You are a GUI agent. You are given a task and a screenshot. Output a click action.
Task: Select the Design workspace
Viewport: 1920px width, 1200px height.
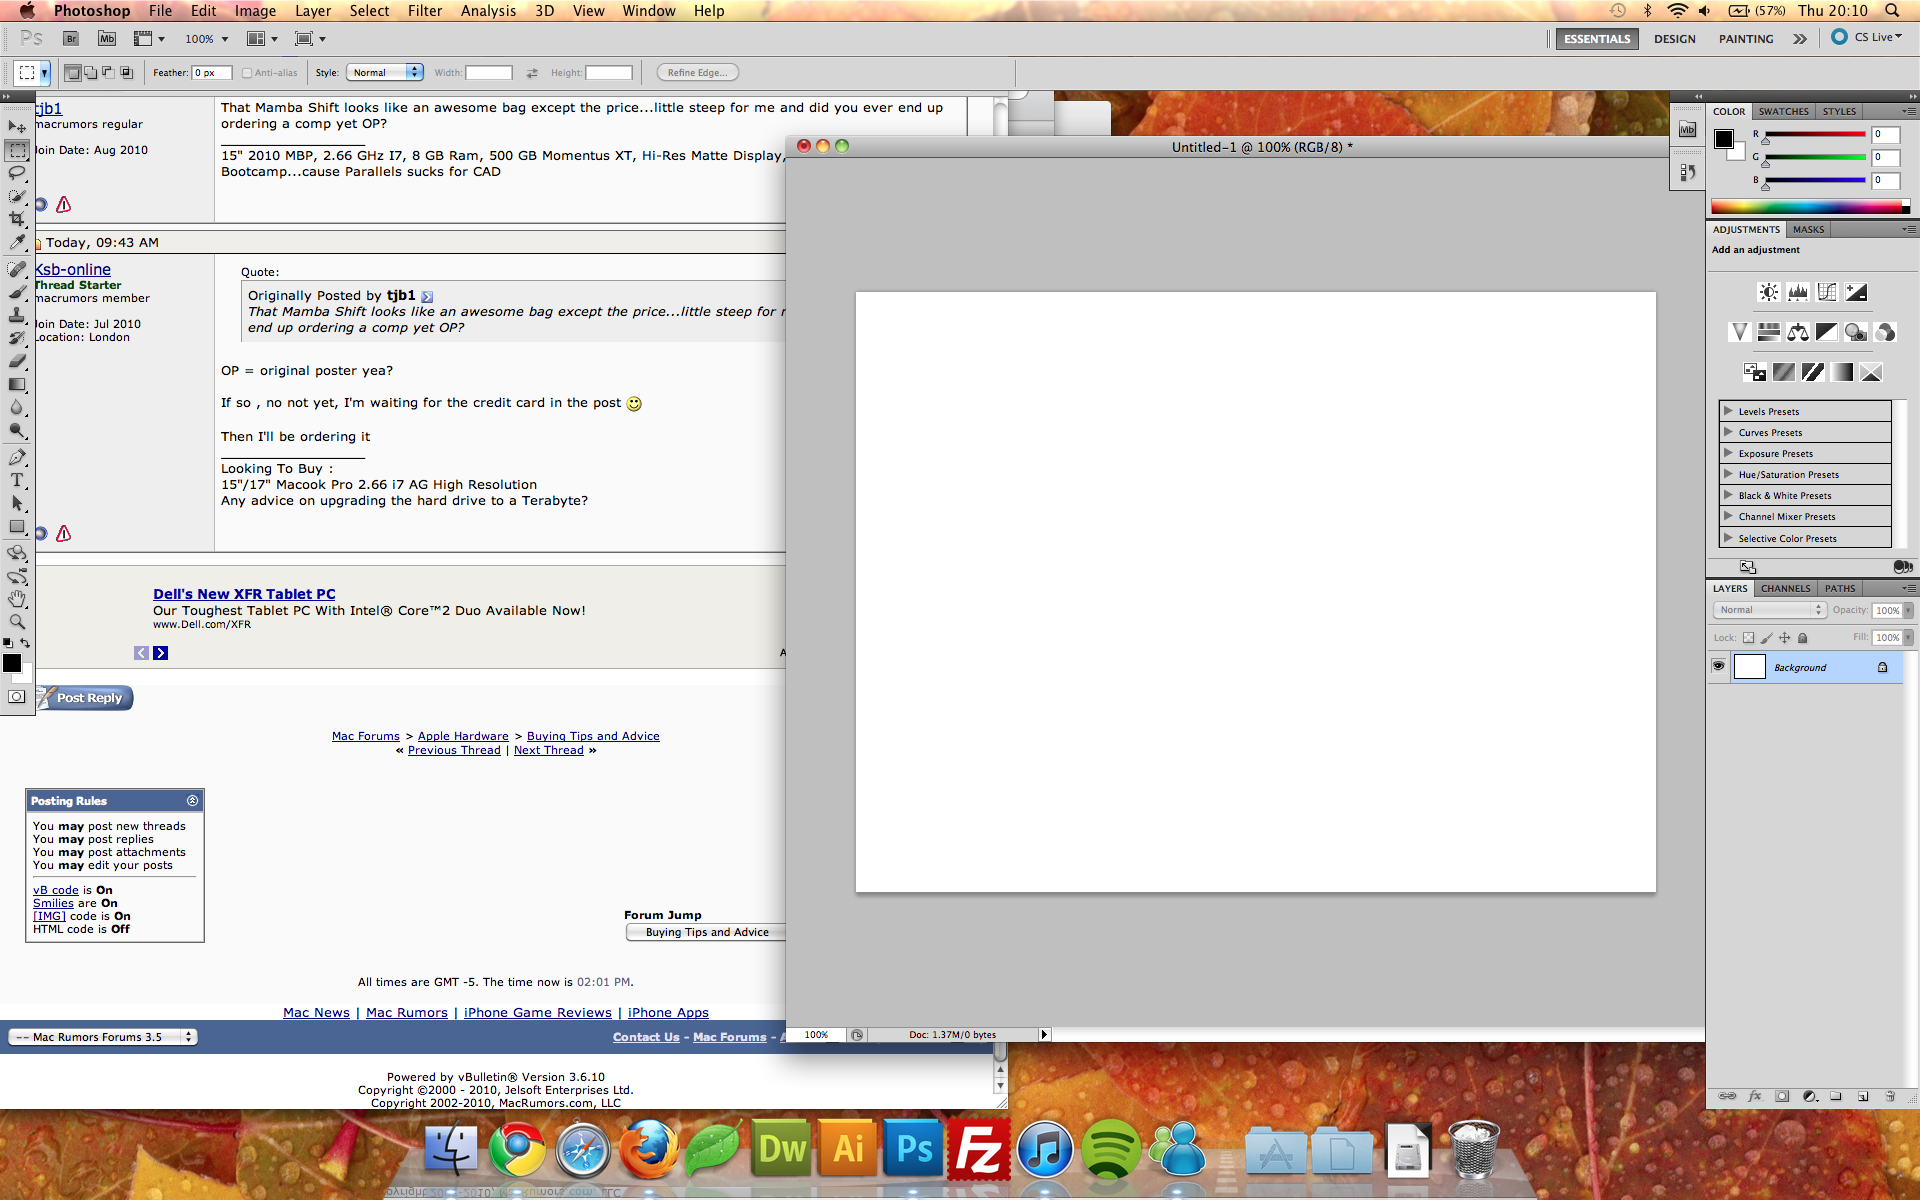click(x=1675, y=39)
